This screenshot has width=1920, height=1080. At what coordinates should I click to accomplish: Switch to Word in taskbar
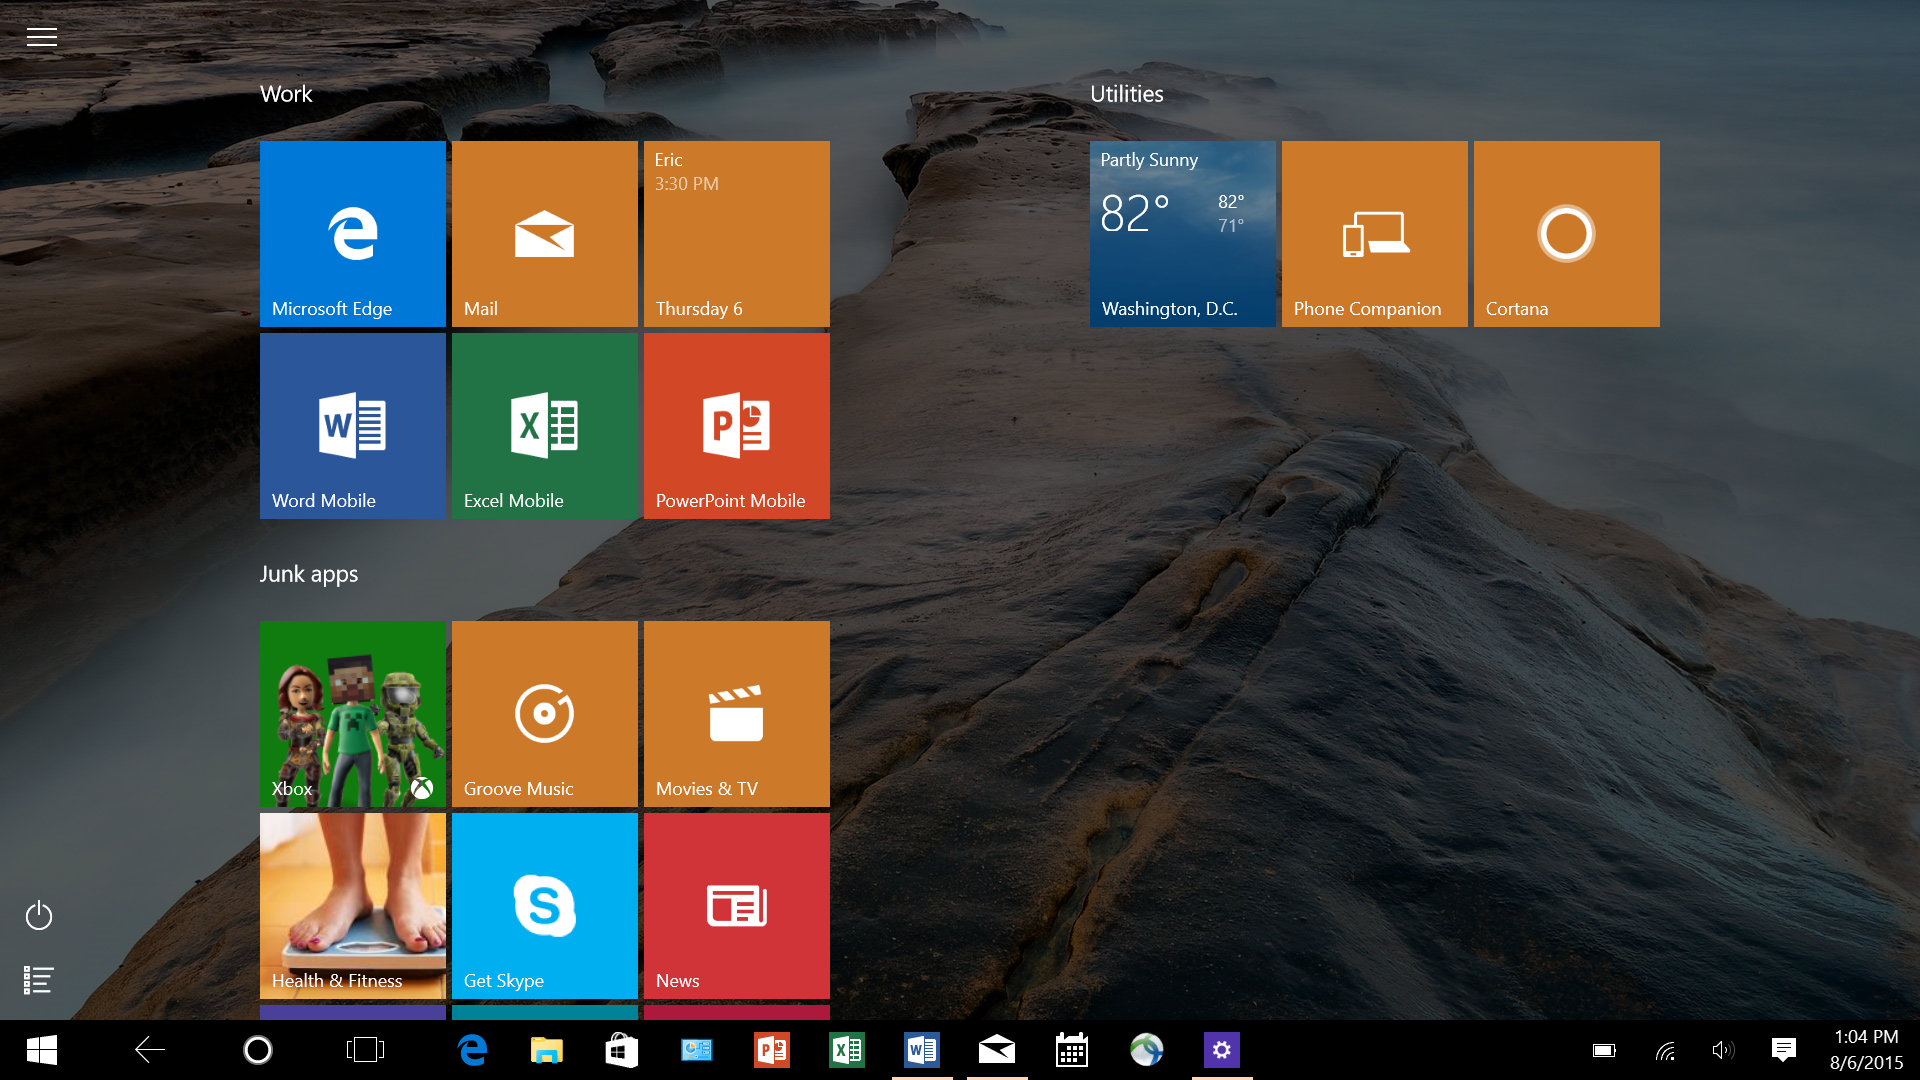pyautogui.click(x=922, y=1050)
